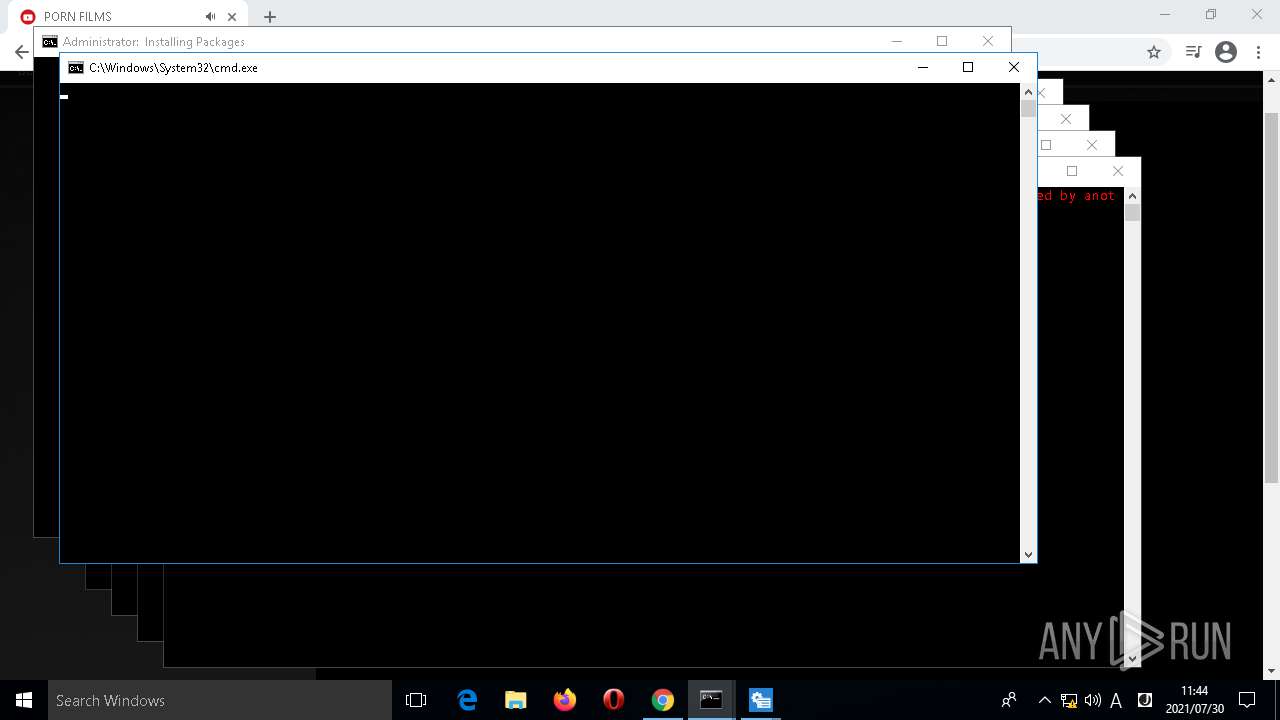This screenshot has width=1280, height=720.
Task: Minimize the Chrome browser window
Action: (x=1165, y=14)
